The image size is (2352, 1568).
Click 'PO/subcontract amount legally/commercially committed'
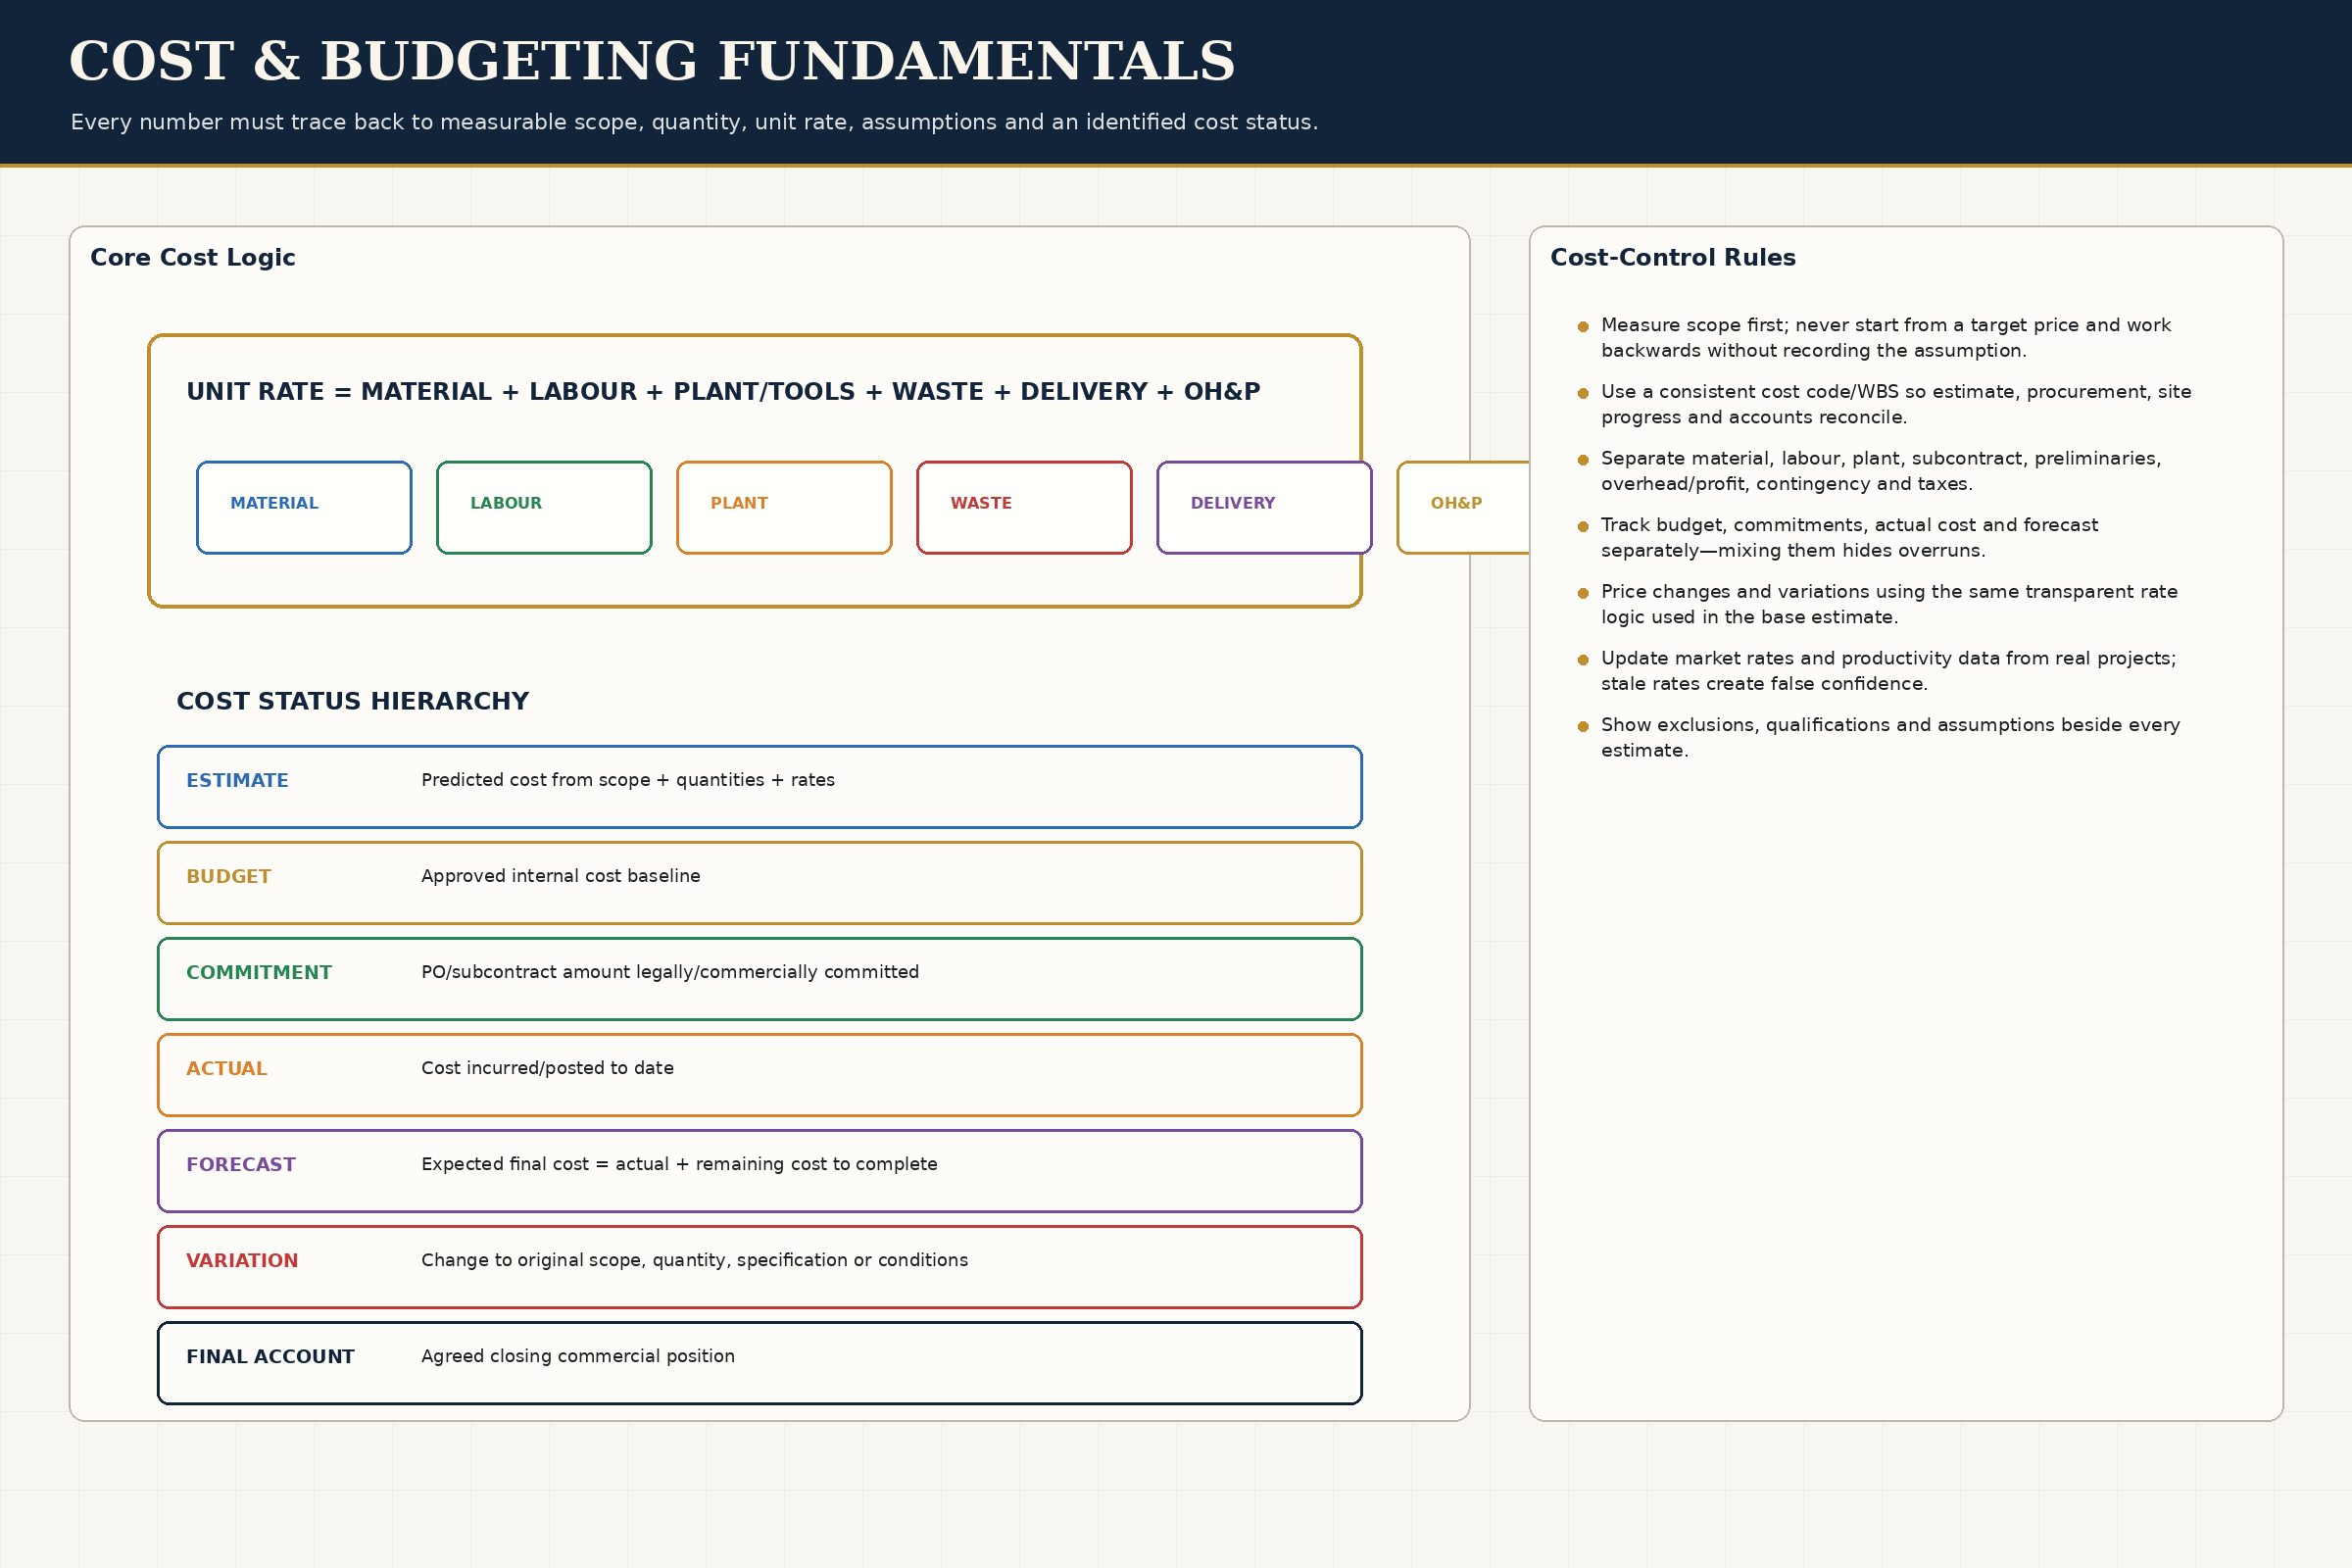[x=670, y=972]
